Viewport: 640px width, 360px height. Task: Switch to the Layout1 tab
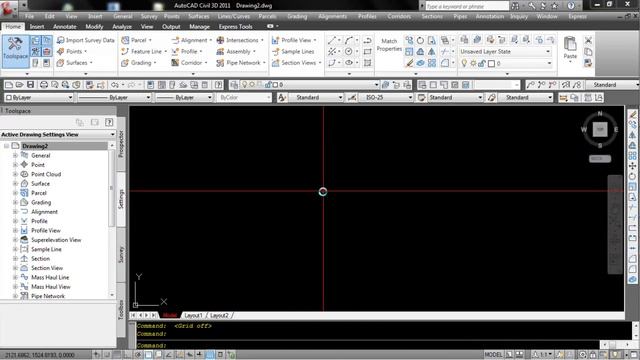pos(193,316)
